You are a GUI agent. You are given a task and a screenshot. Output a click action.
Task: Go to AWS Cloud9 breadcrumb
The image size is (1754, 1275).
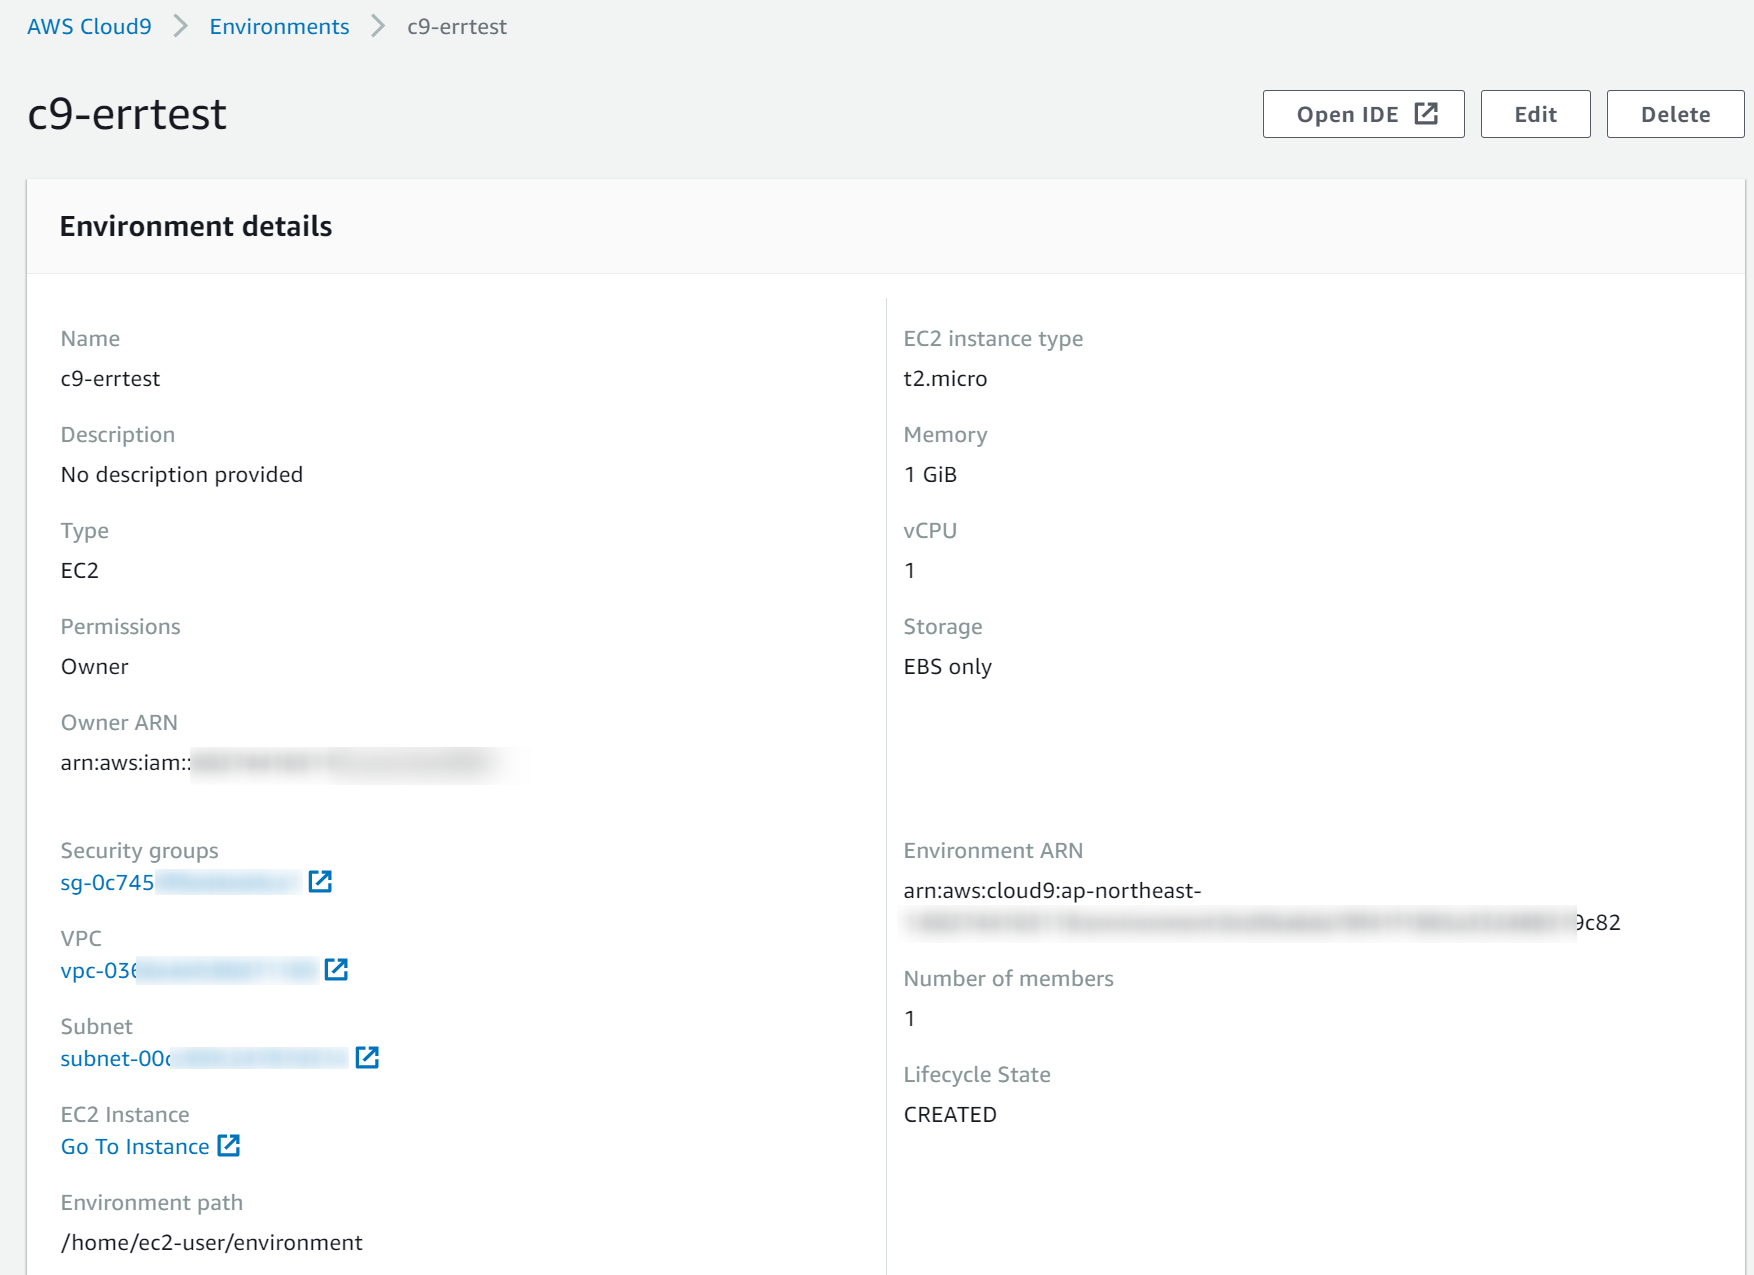[89, 27]
